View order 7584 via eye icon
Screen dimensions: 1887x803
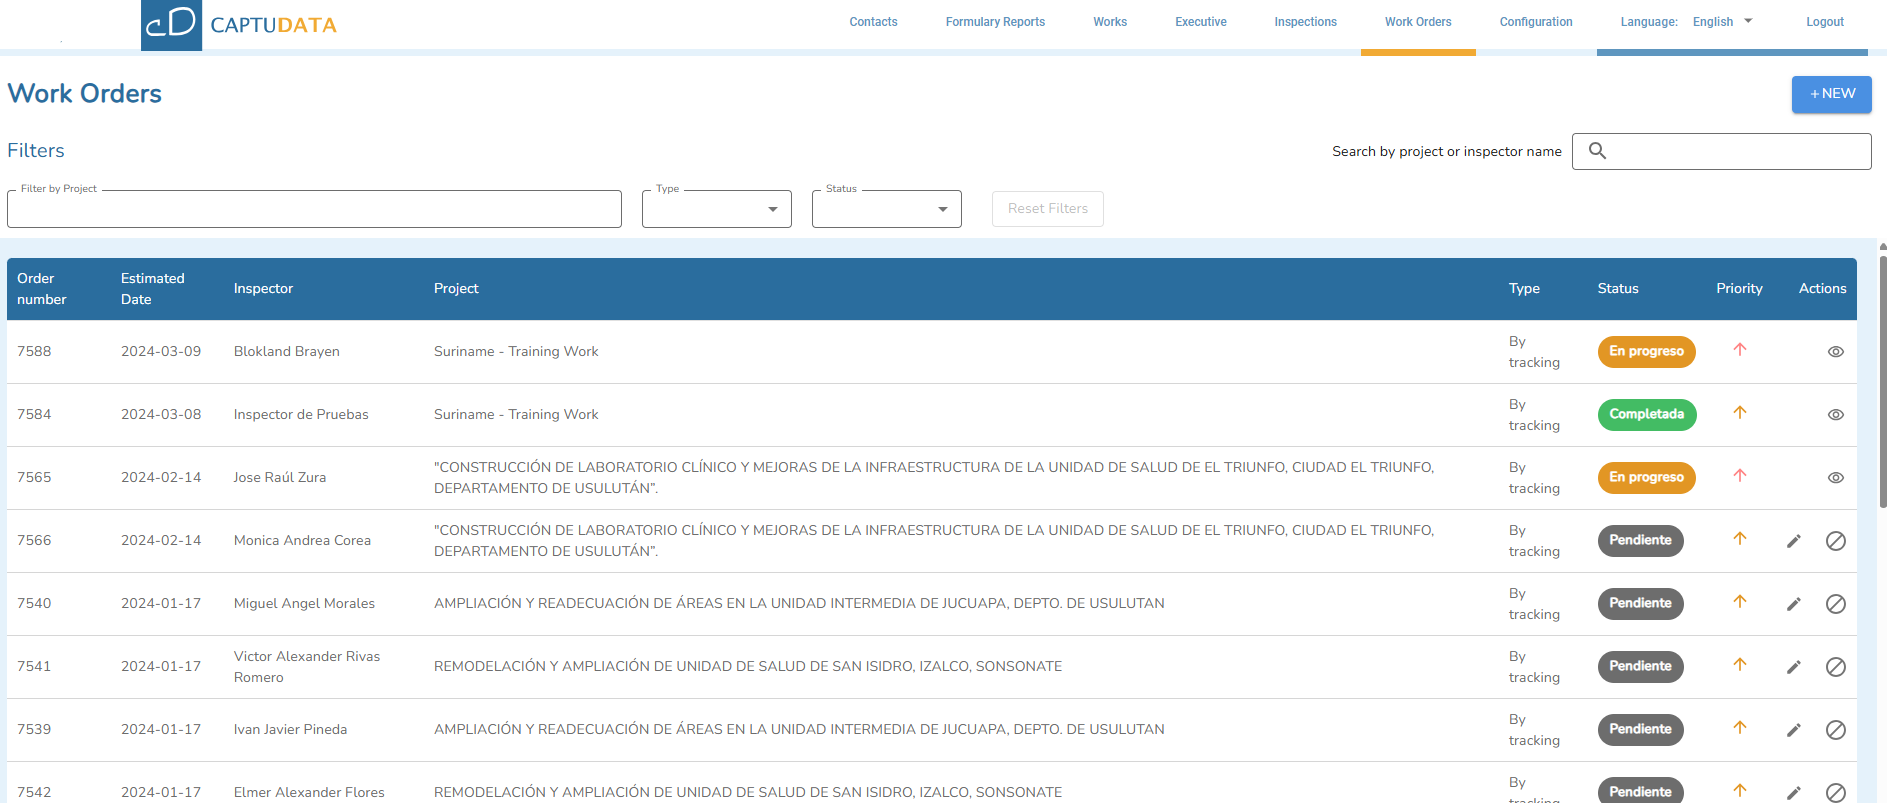point(1835,415)
